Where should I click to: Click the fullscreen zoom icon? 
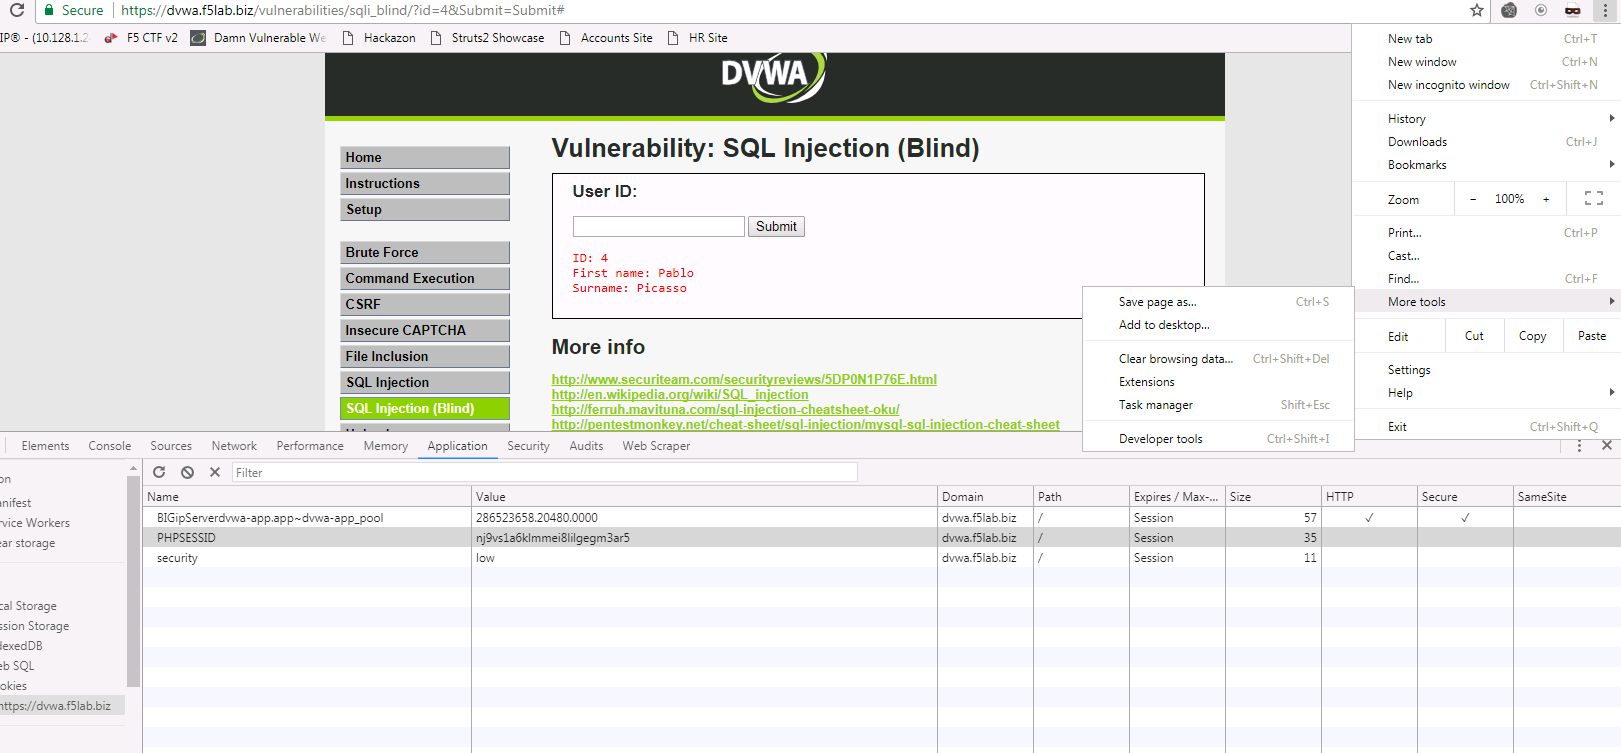1594,199
